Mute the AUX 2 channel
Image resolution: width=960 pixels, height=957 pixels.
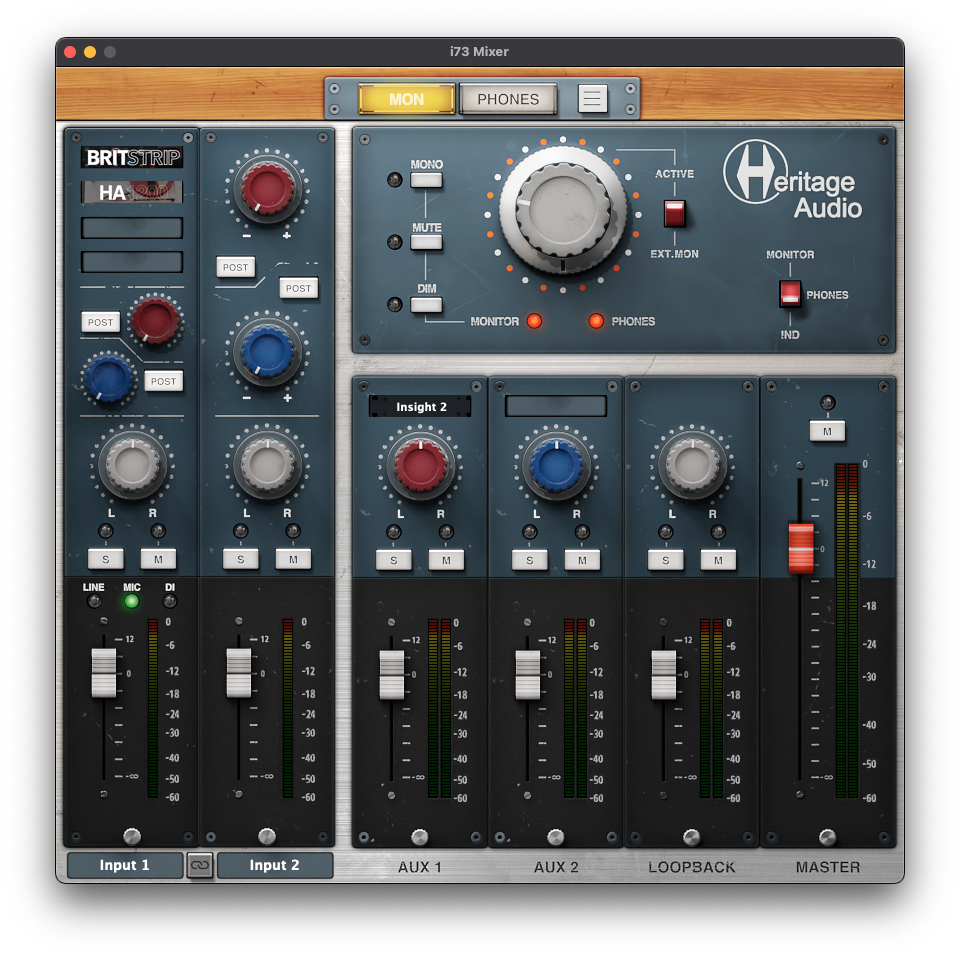pyautogui.click(x=582, y=560)
